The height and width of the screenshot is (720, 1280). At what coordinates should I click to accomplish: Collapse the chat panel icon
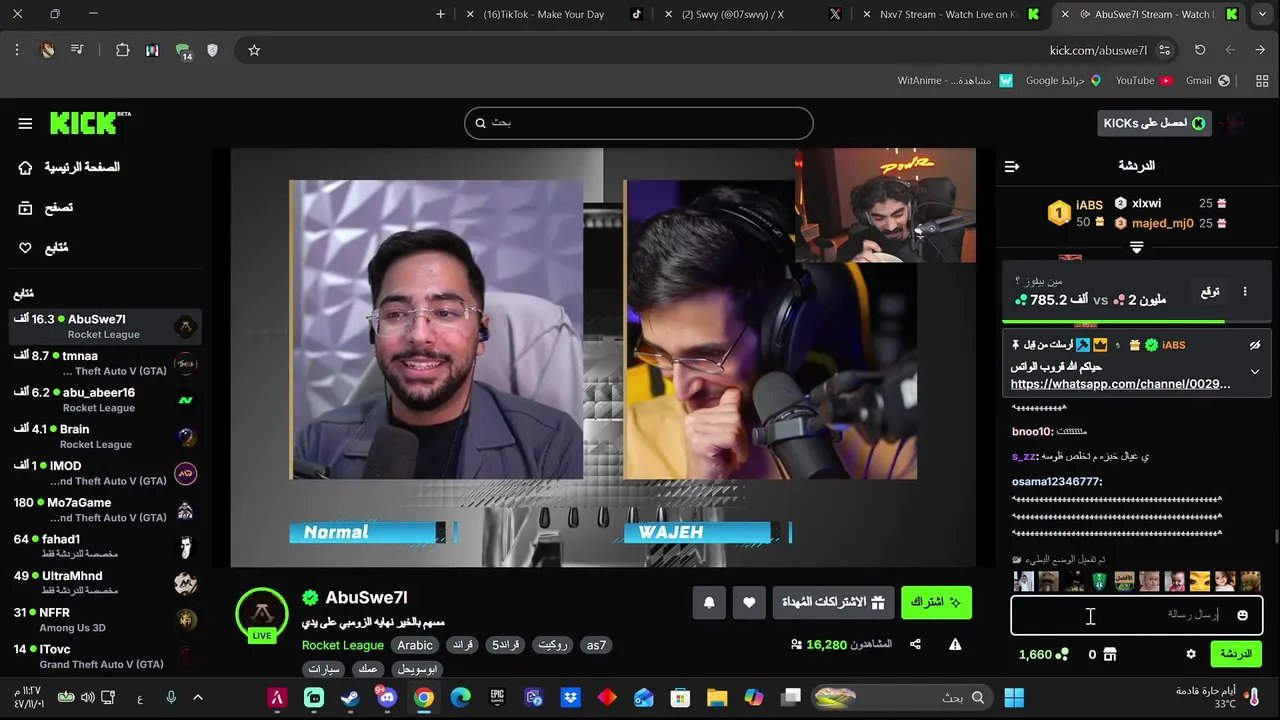coord(1012,166)
